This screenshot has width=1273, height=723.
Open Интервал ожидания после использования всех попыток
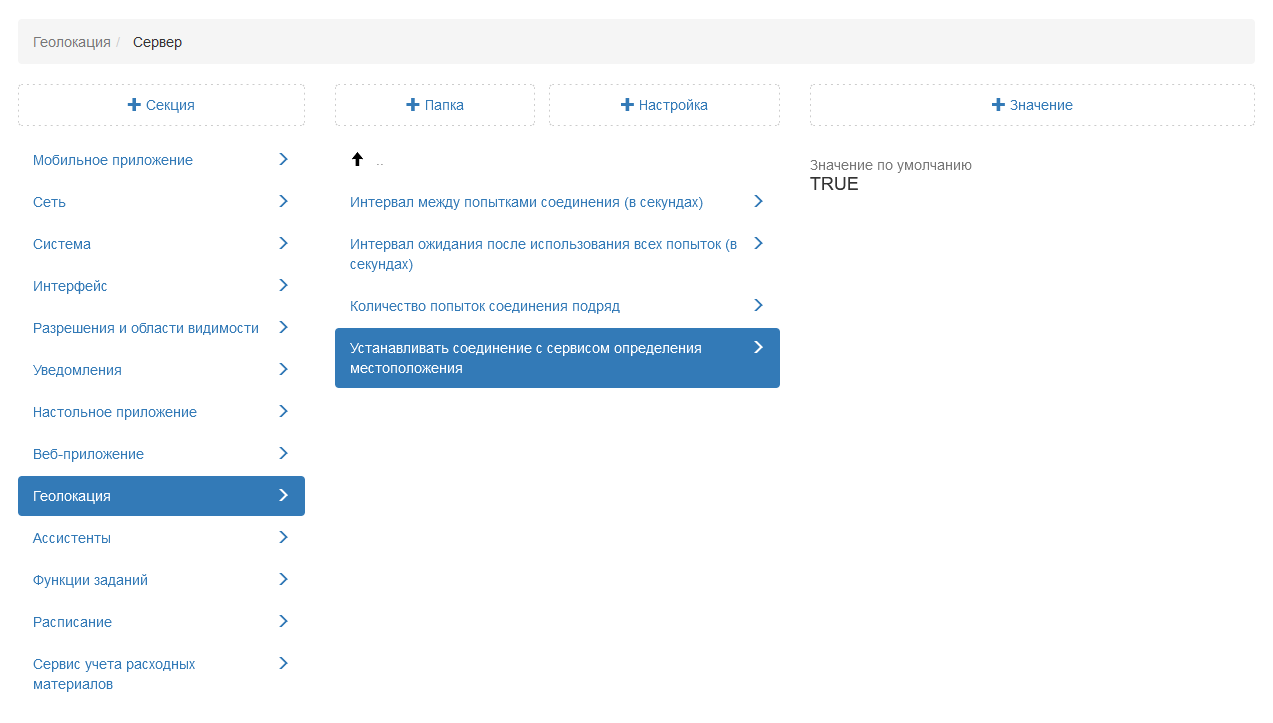[543, 254]
